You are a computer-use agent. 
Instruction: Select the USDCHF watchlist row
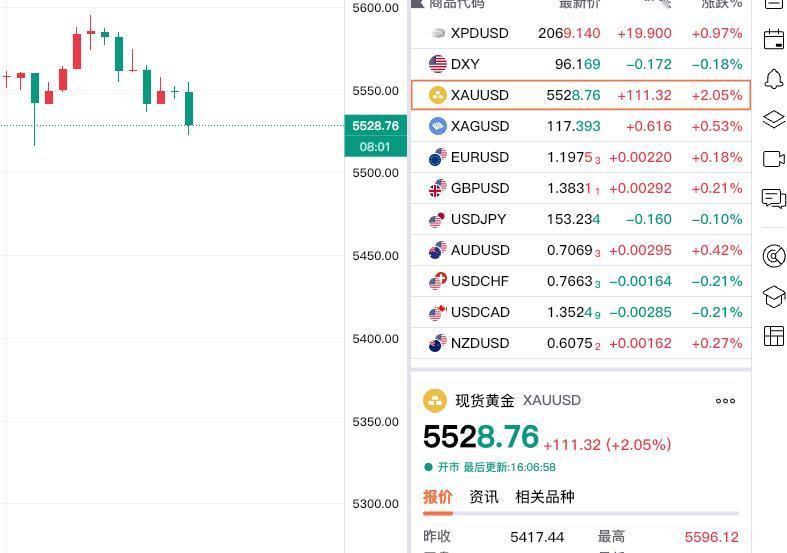pos(581,281)
